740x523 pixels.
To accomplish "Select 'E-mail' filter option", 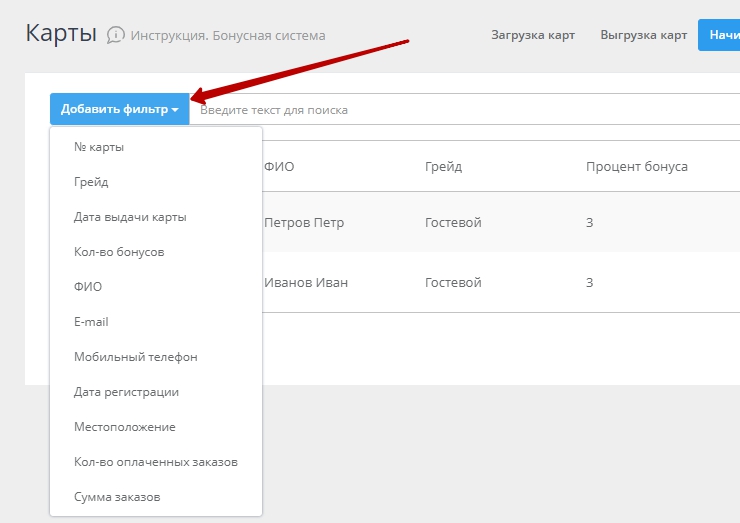I will (x=91, y=322).
